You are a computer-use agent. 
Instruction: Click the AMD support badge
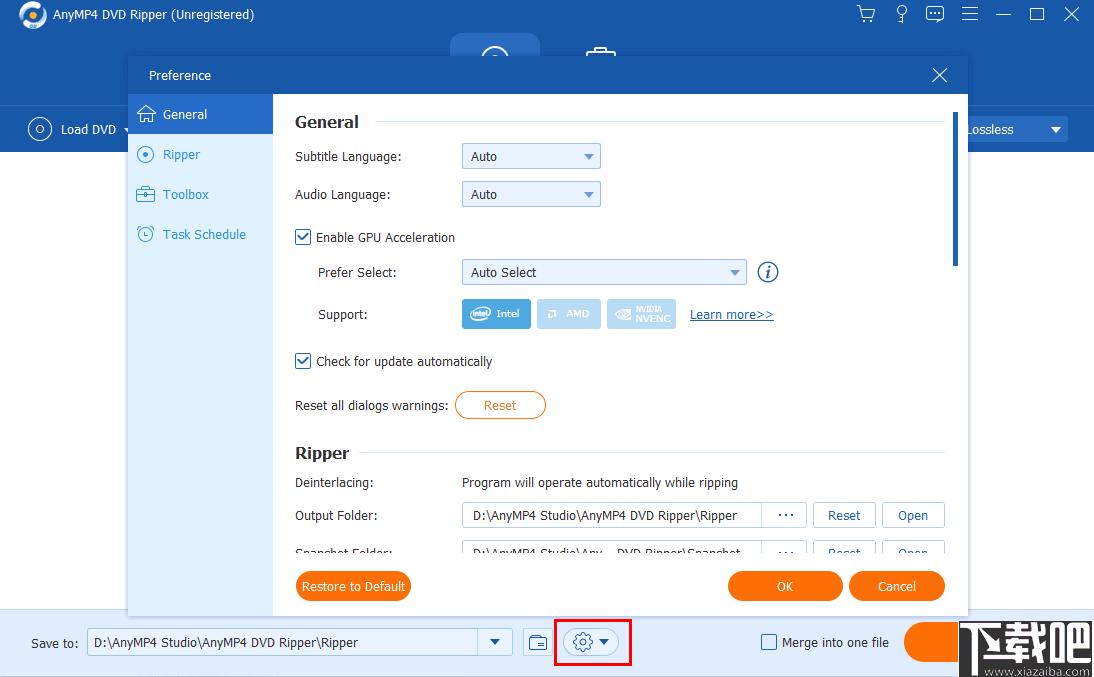coord(569,314)
